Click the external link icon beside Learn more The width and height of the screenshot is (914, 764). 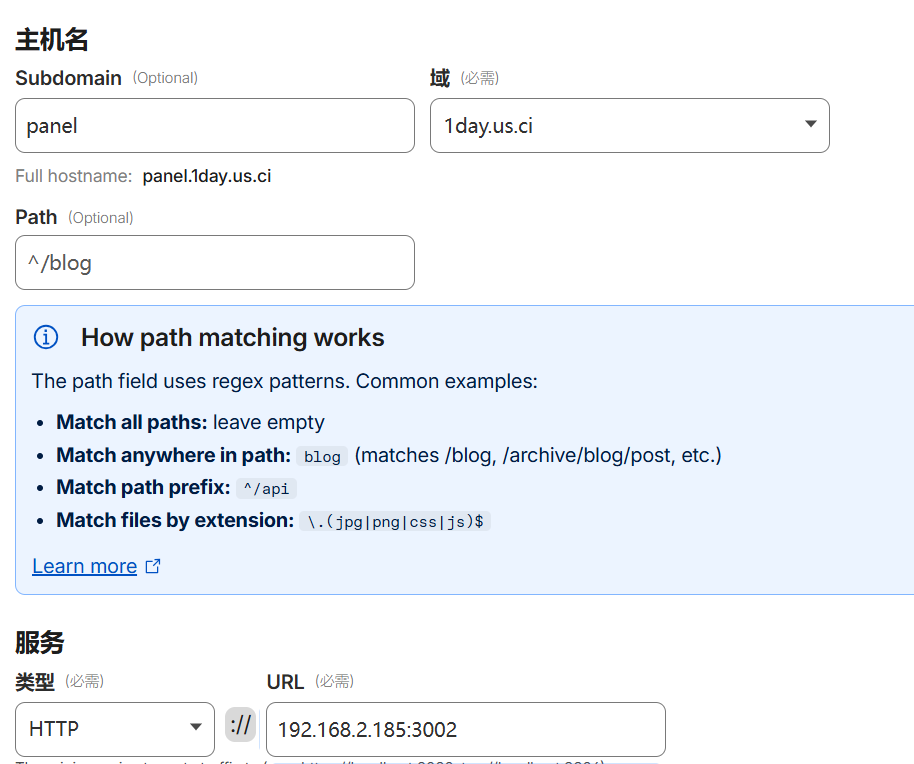click(153, 566)
